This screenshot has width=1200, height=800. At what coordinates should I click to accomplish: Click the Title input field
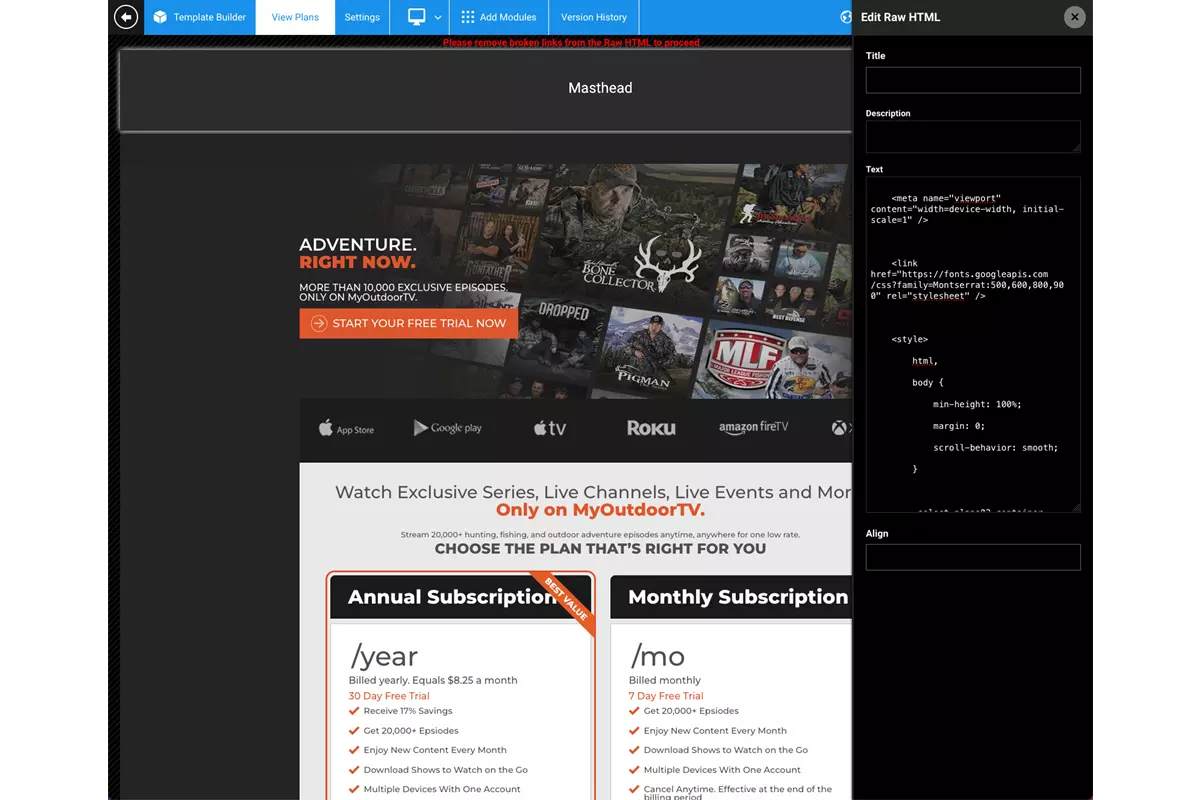tap(973, 80)
